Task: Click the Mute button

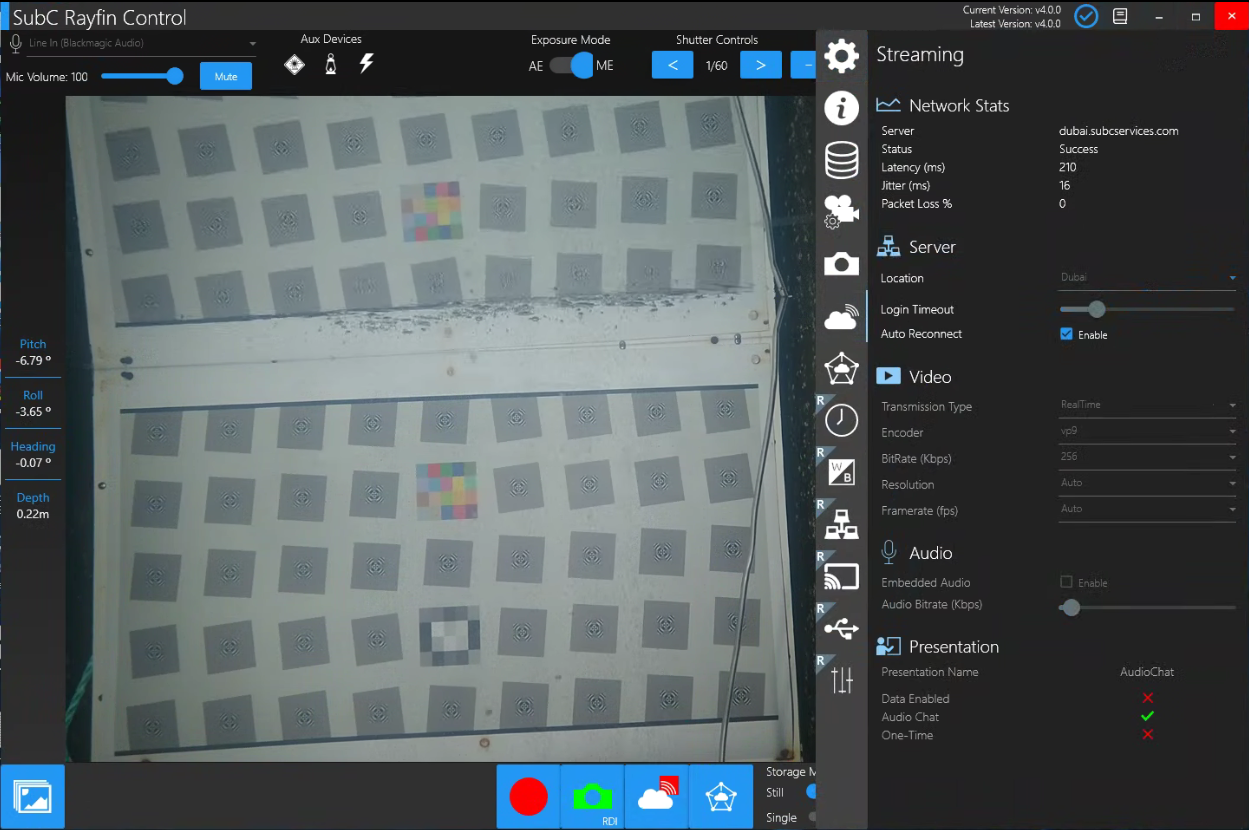Action: (x=225, y=76)
